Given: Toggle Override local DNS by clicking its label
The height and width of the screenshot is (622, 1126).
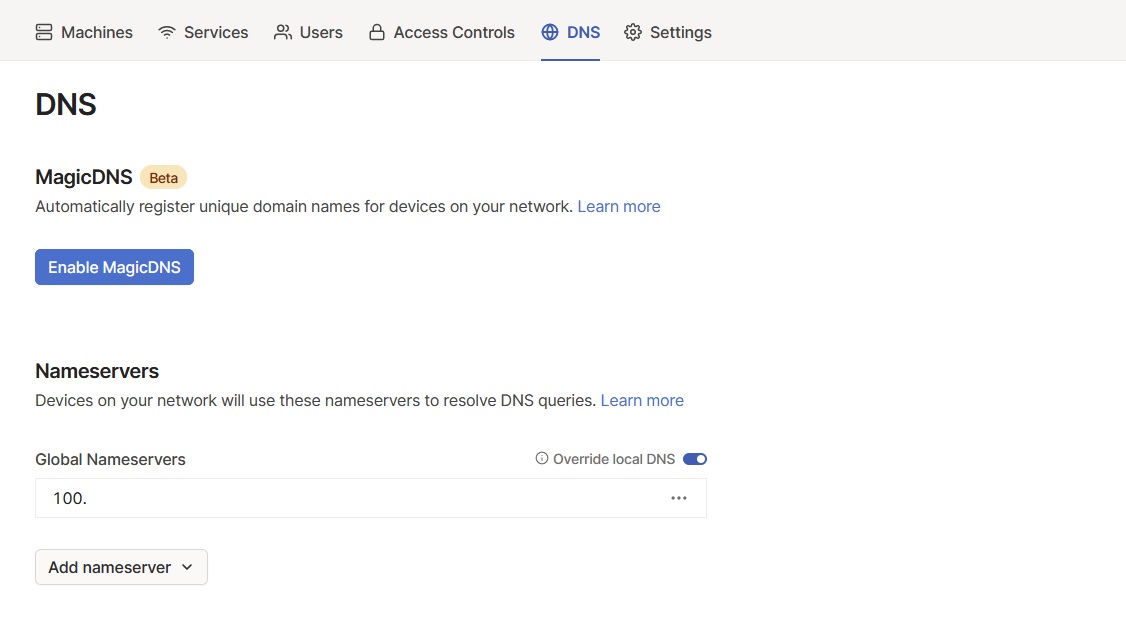Looking at the screenshot, I should pyautogui.click(x=614, y=458).
